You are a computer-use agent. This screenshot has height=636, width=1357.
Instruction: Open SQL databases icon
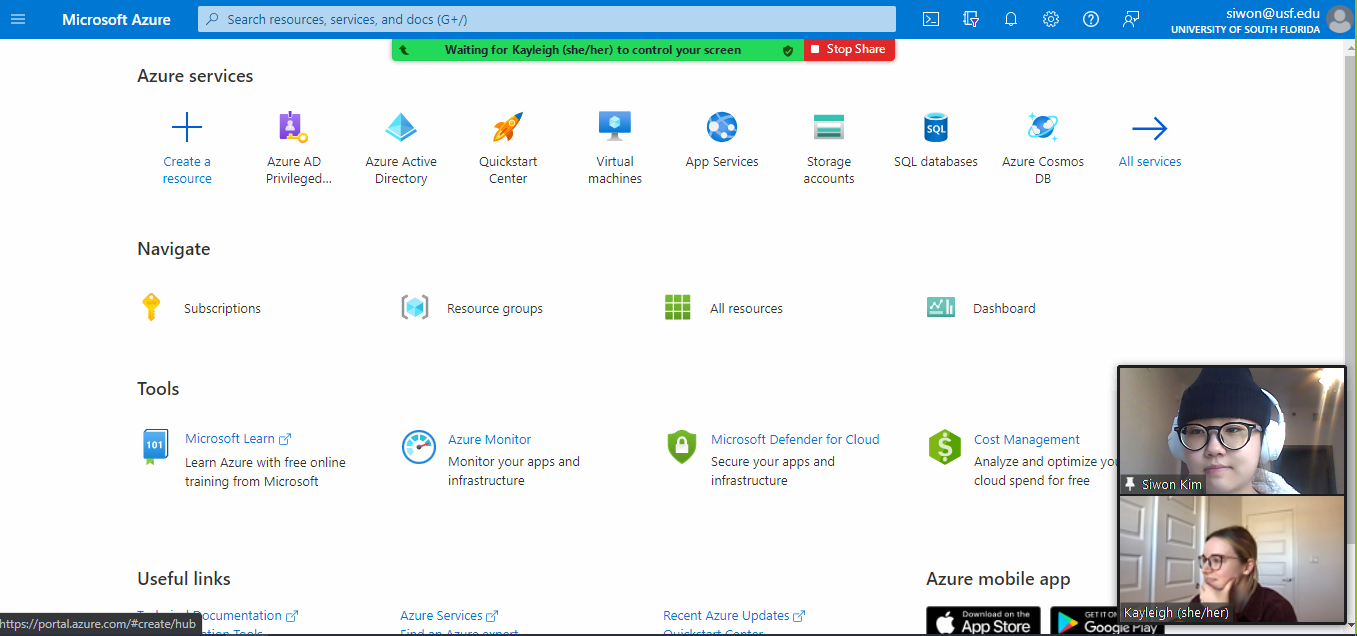coord(936,127)
